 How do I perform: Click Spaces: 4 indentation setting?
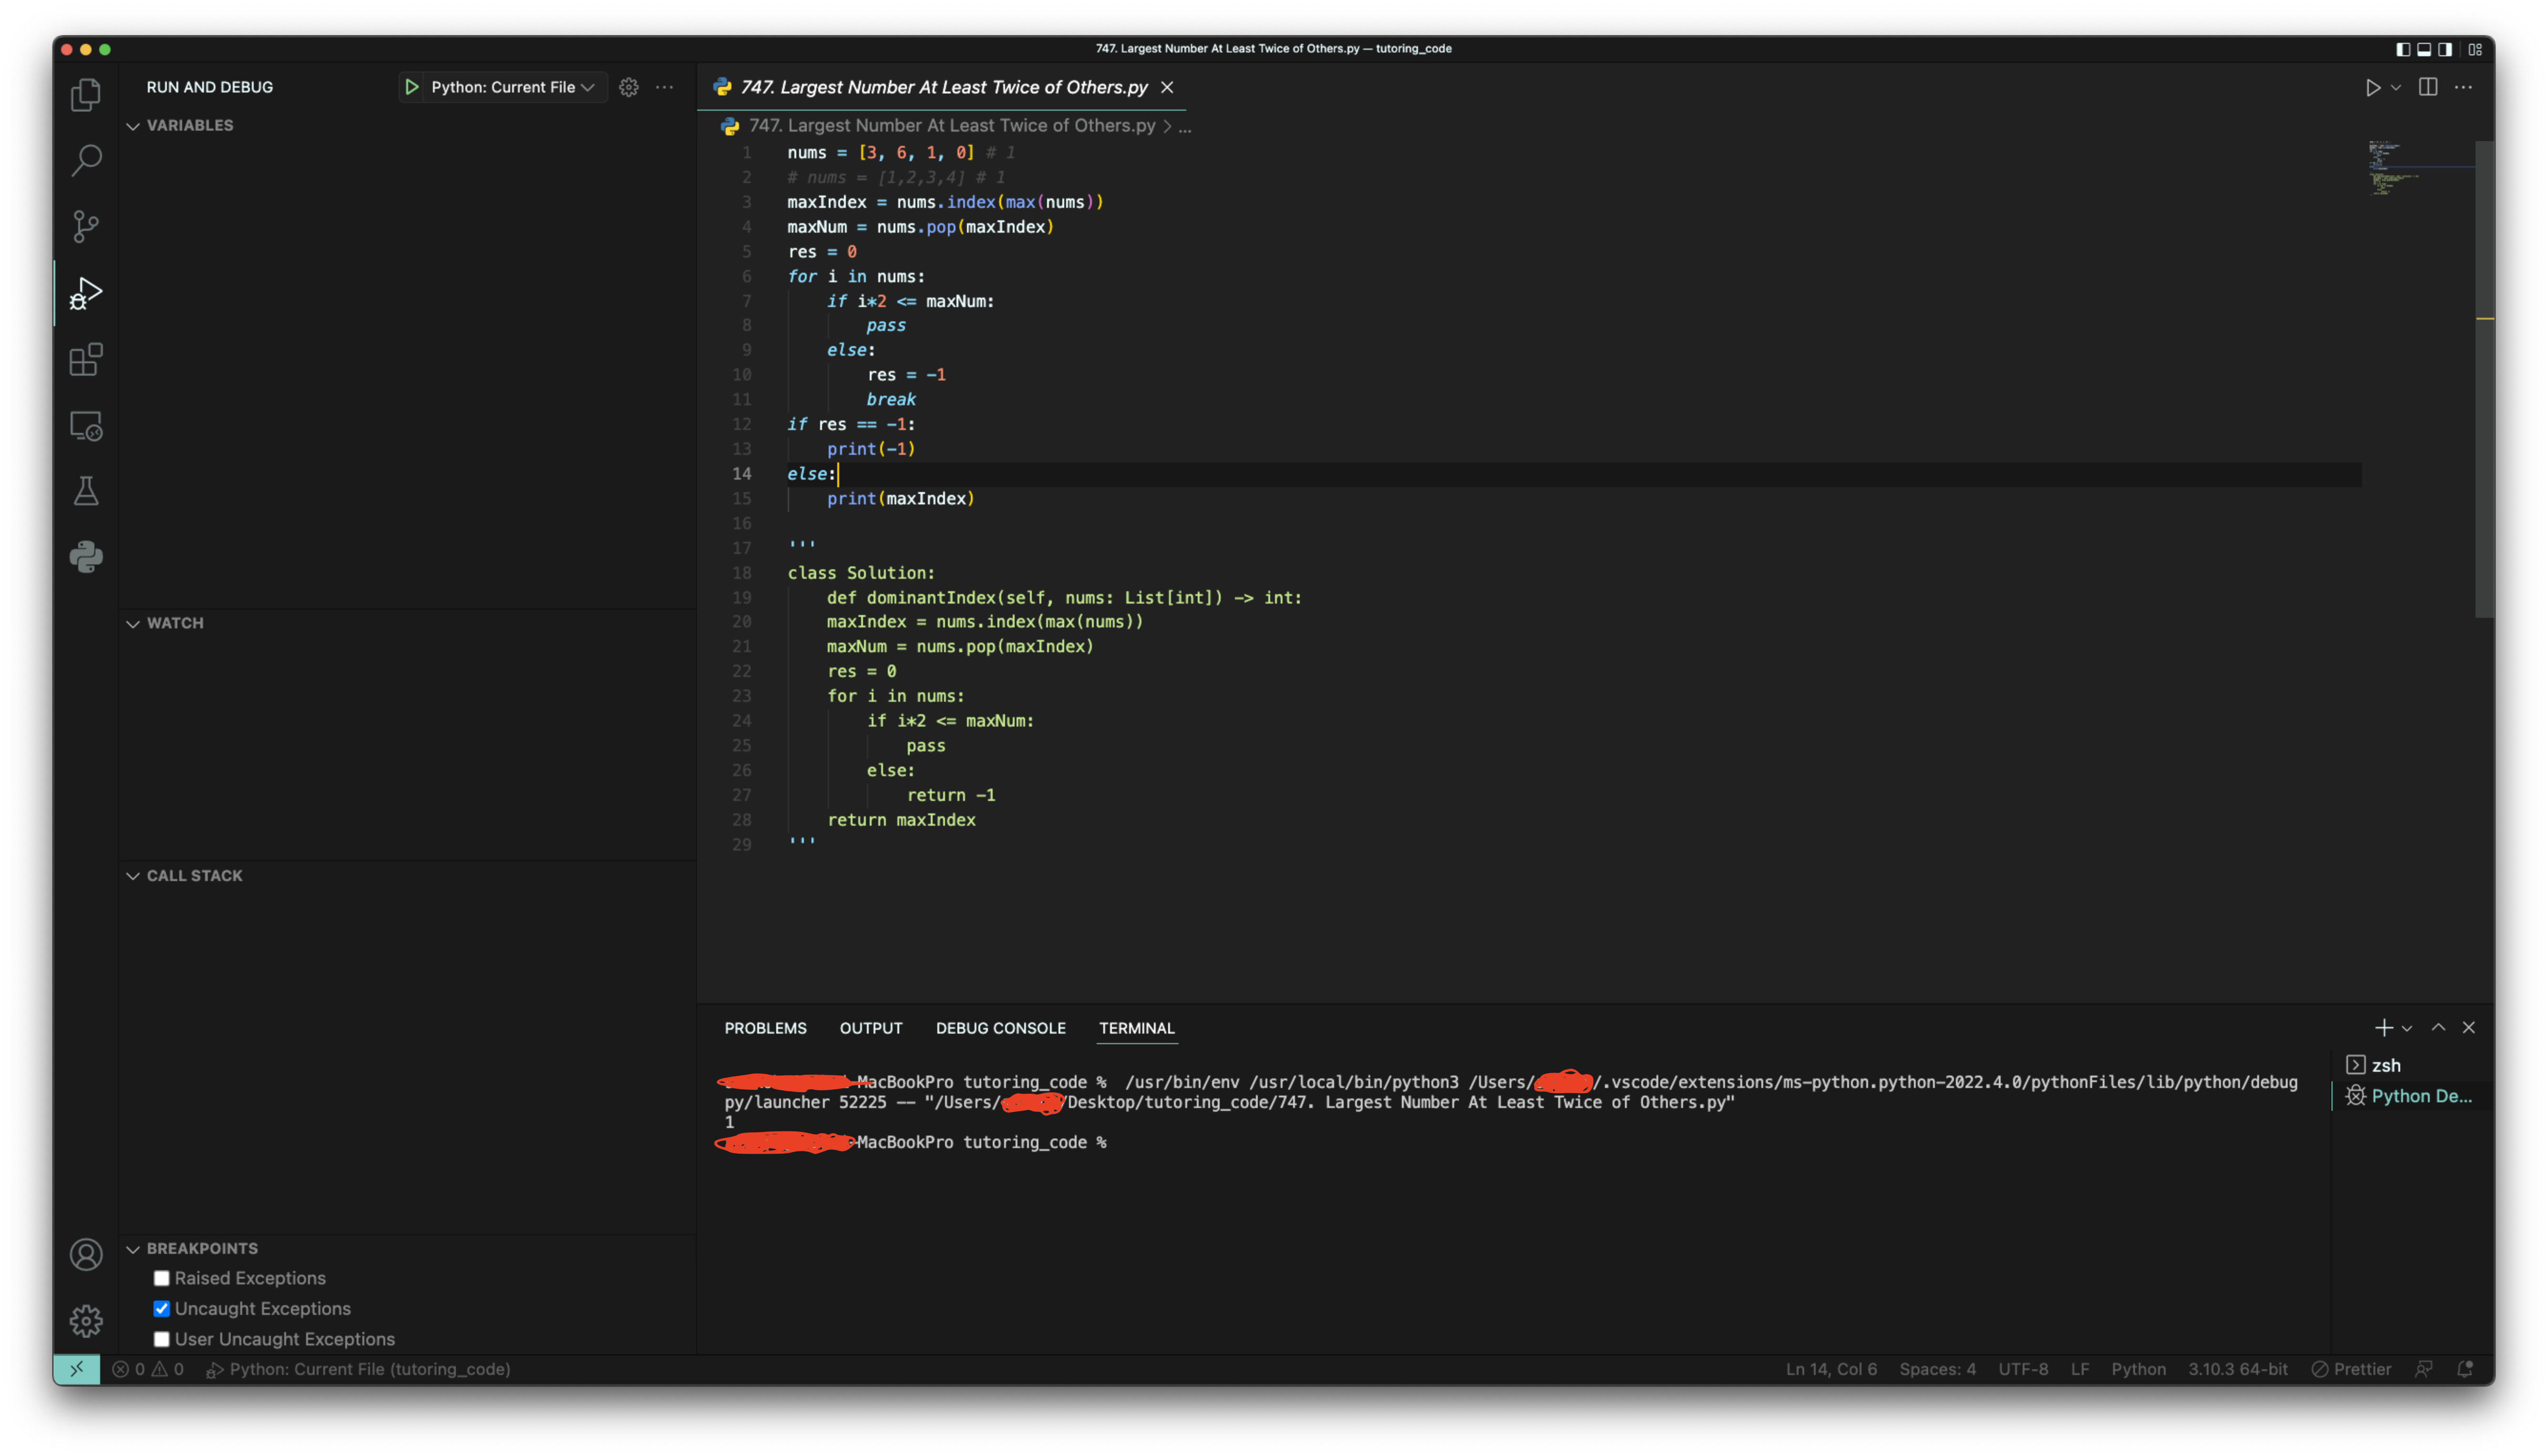coord(1937,1369)
